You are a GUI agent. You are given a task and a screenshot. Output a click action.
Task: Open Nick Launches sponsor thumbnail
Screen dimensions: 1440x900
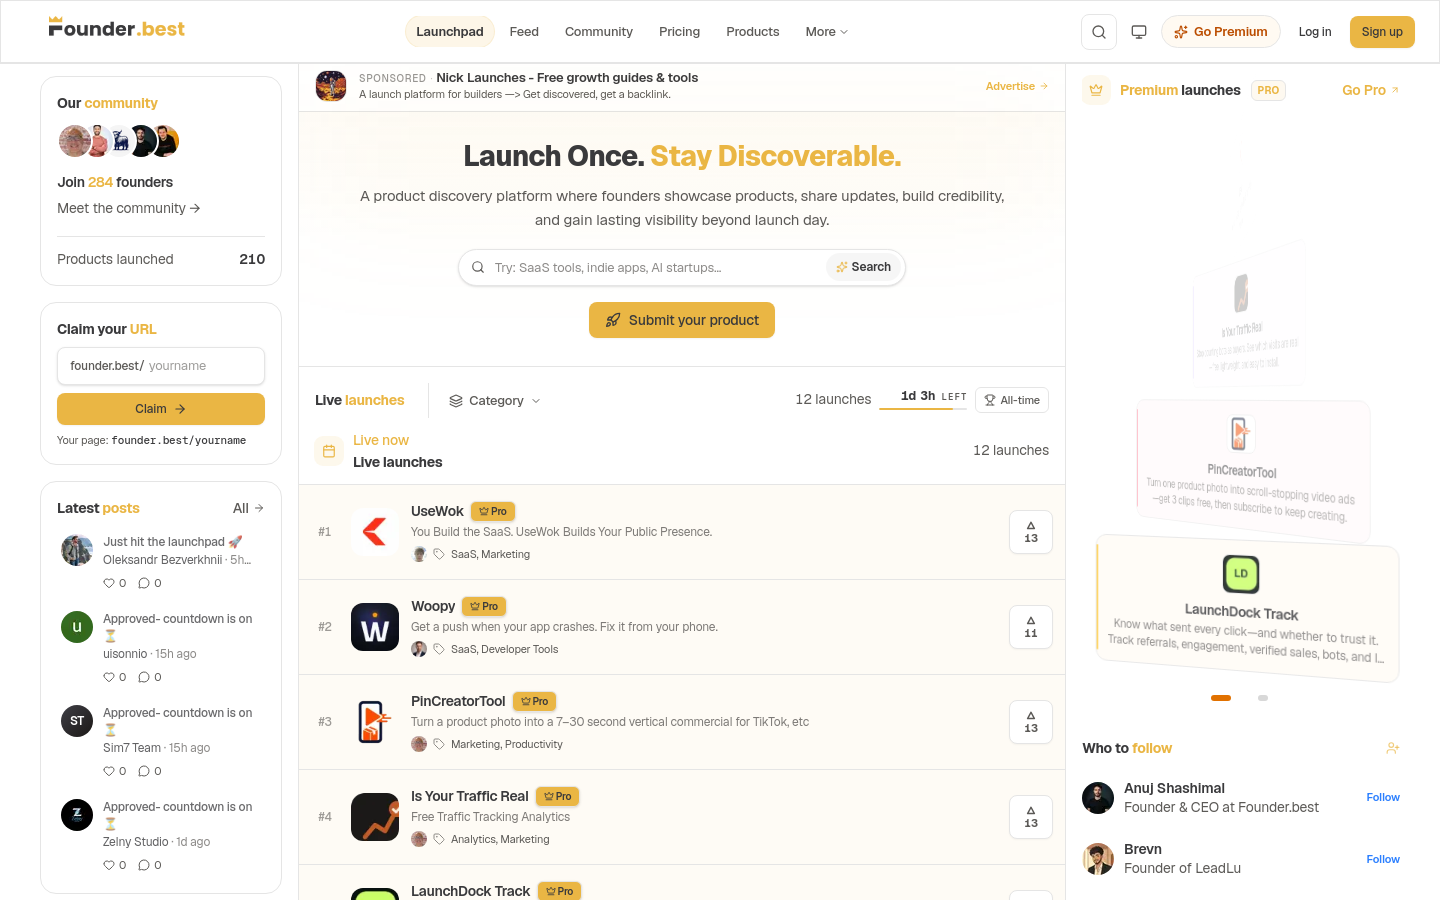pos(331,86)
